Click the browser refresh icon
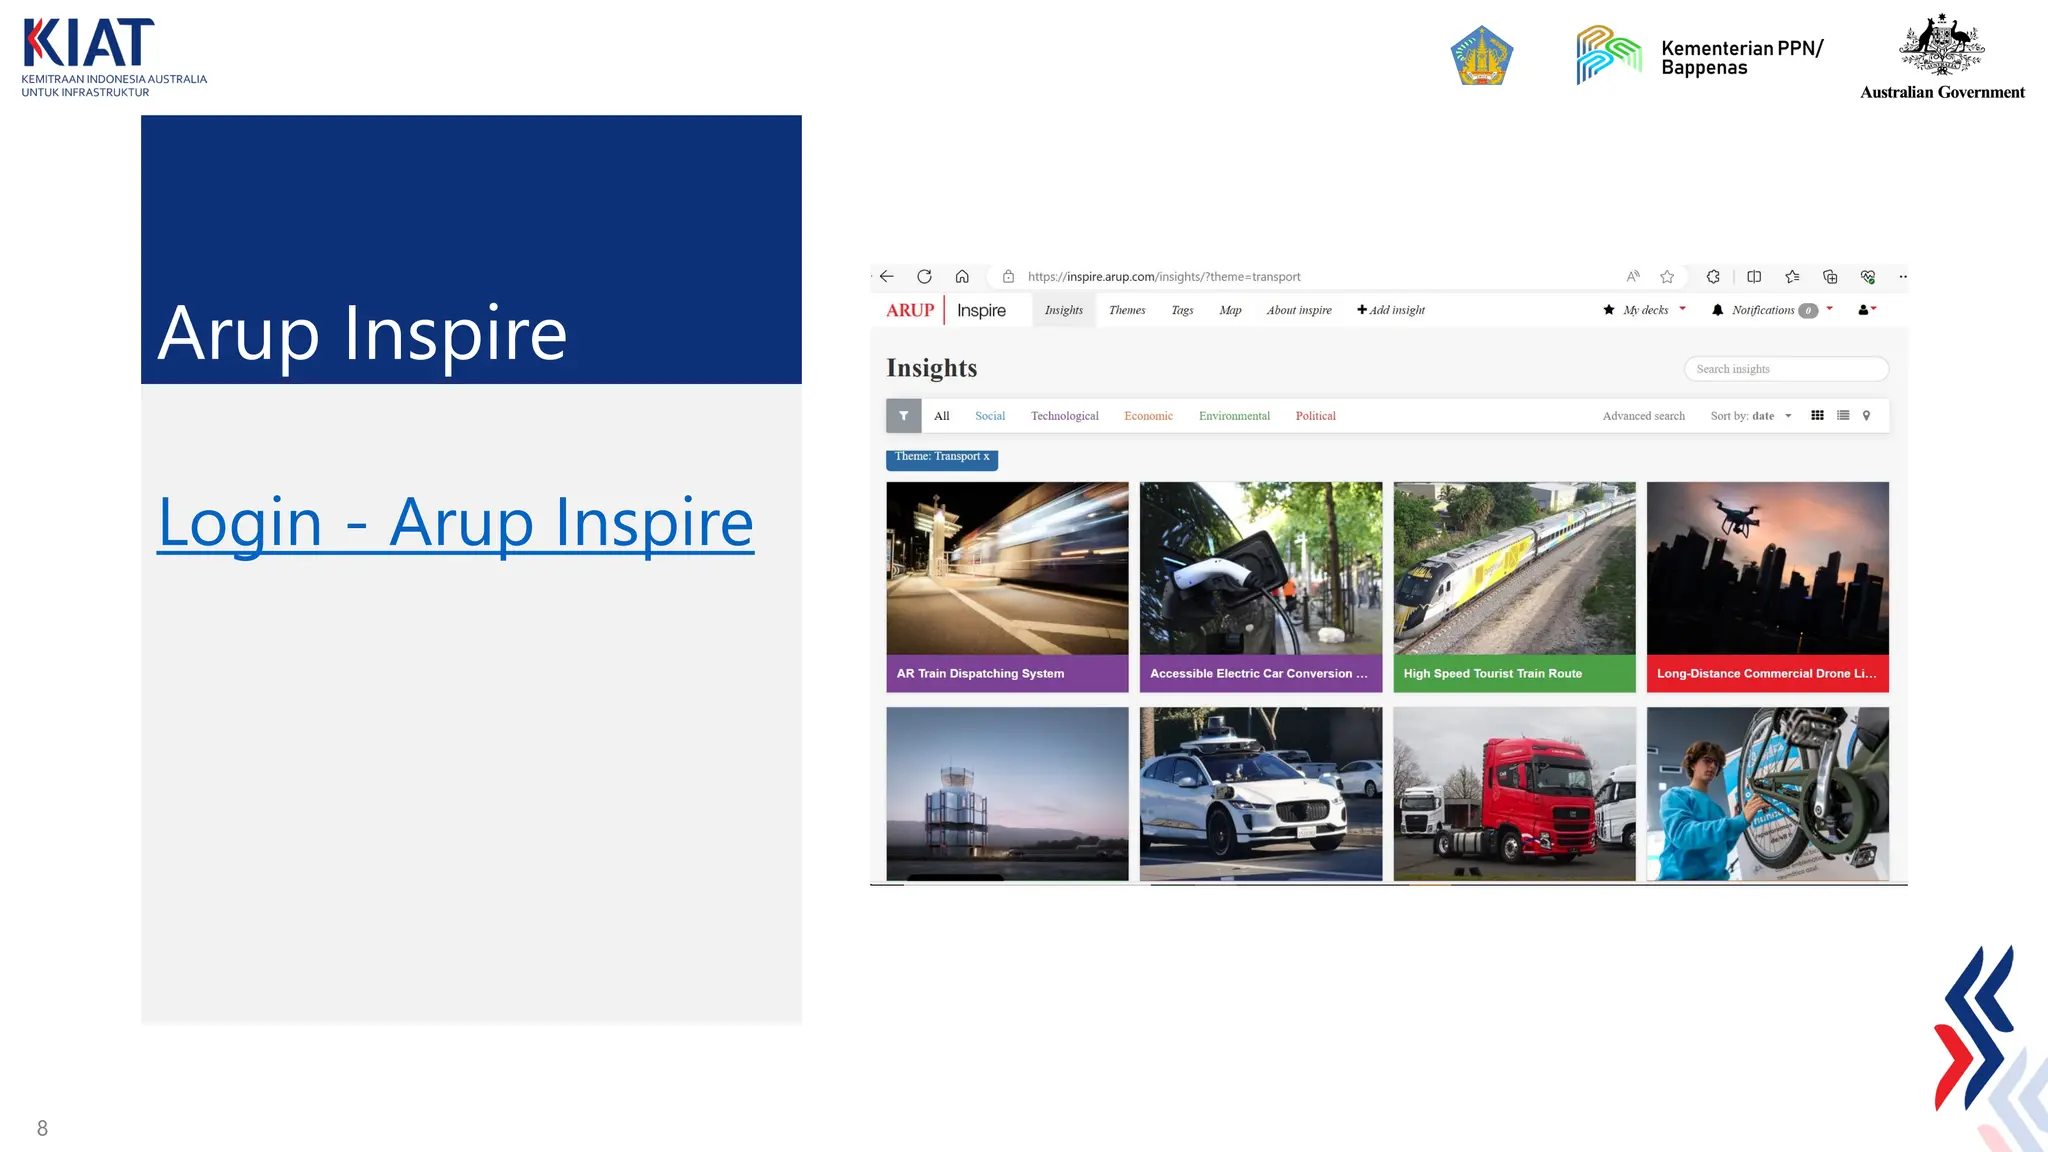The height and width of the screenshot is (1152, 2048). click(924, 277)
